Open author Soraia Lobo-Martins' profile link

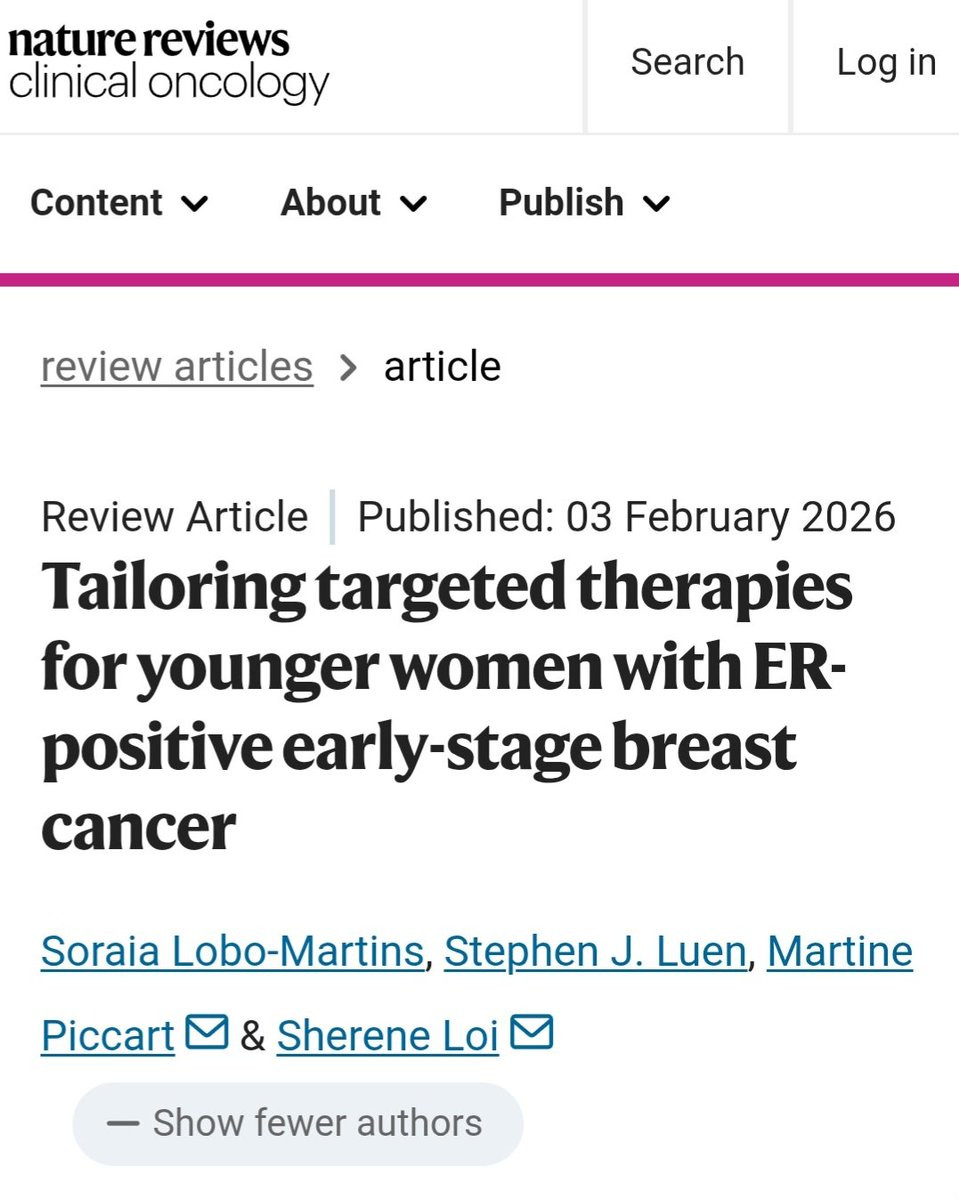pos(232,951)
